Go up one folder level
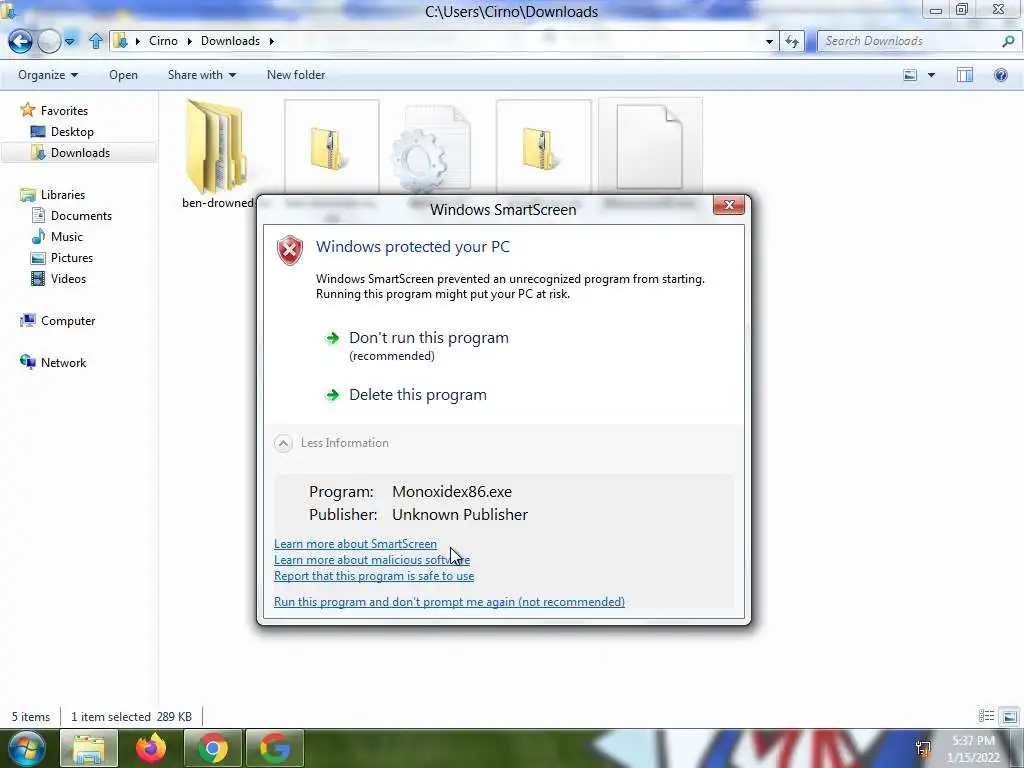1024x768 pixels. point(95,41)
